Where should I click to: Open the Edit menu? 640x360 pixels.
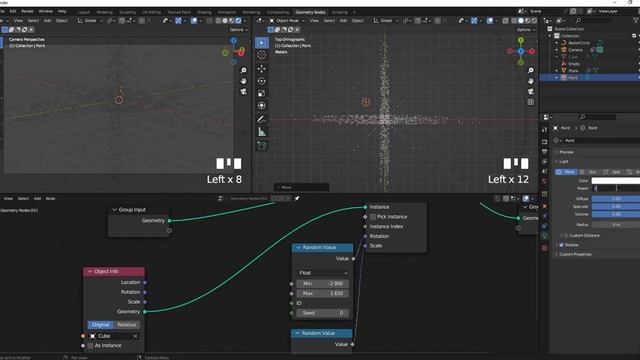(13, 11)
